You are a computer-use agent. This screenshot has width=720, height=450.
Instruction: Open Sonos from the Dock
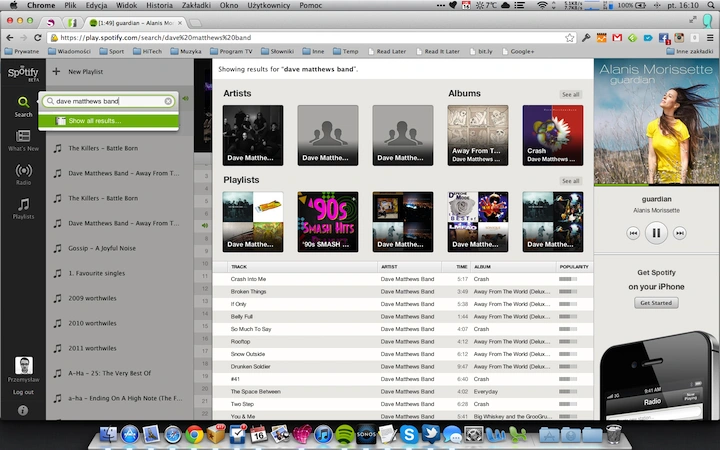pyautogui.click(x=366, y=434)
